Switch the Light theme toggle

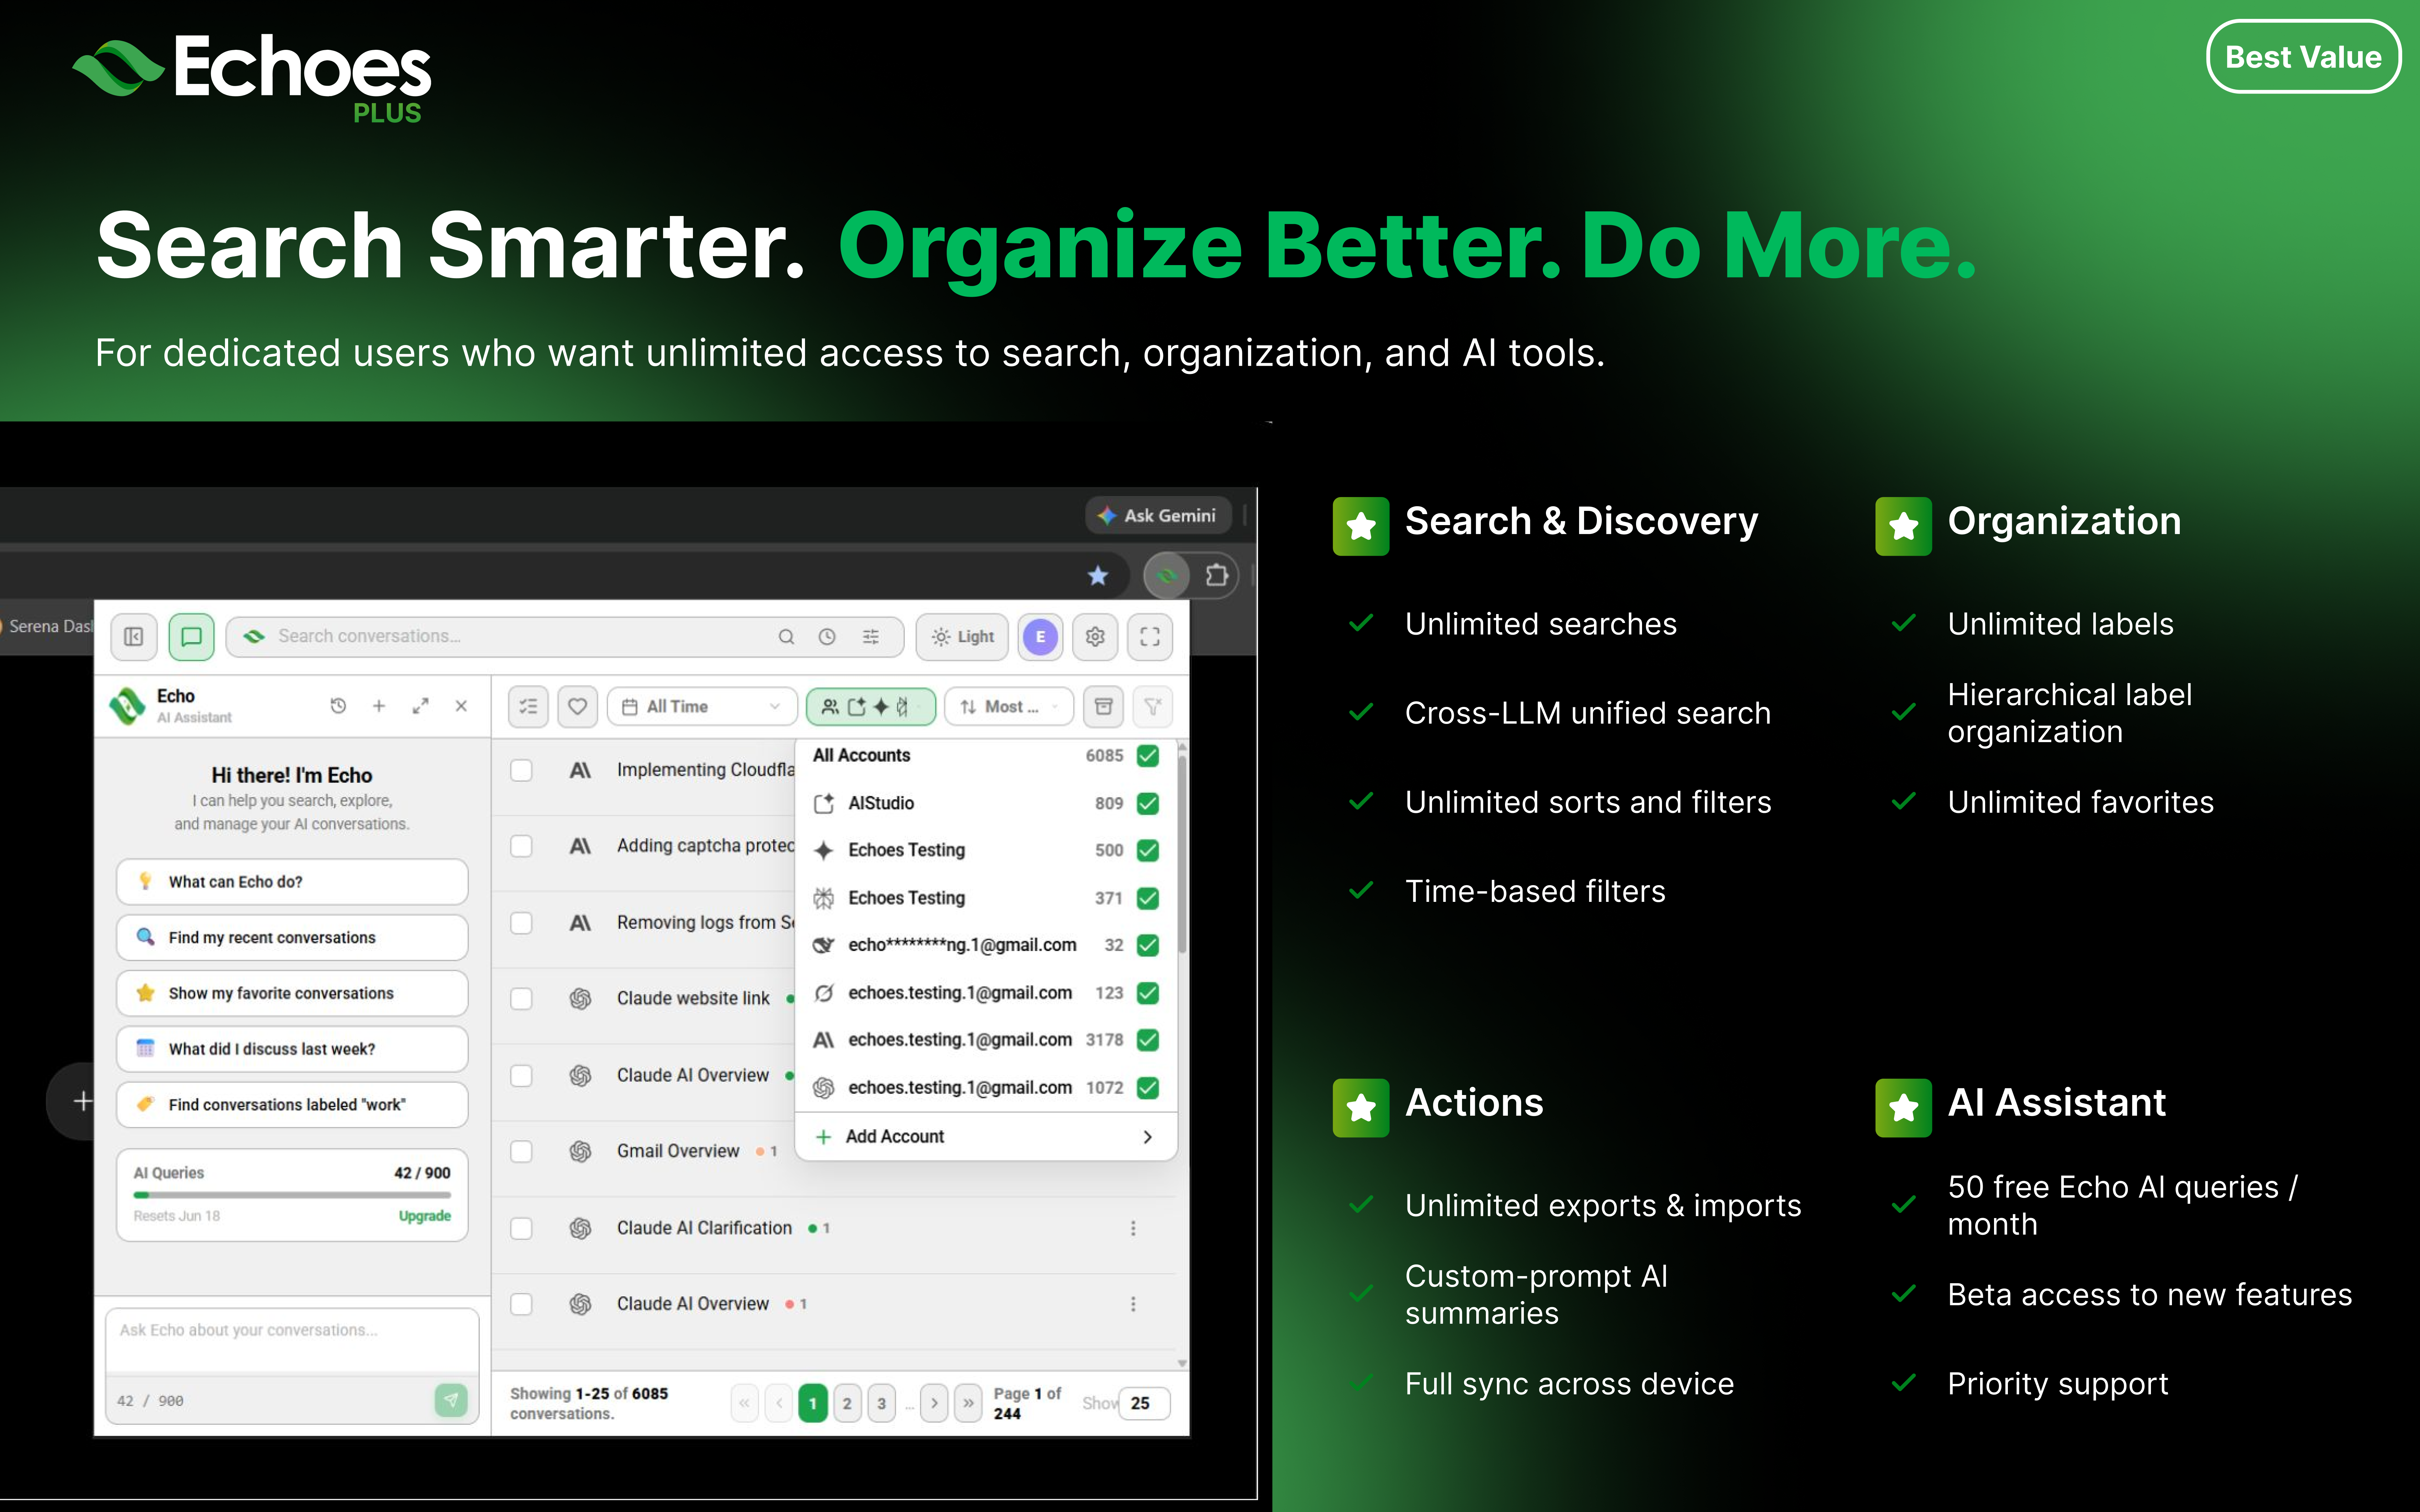pyautogui.click(x=962, y=637)
